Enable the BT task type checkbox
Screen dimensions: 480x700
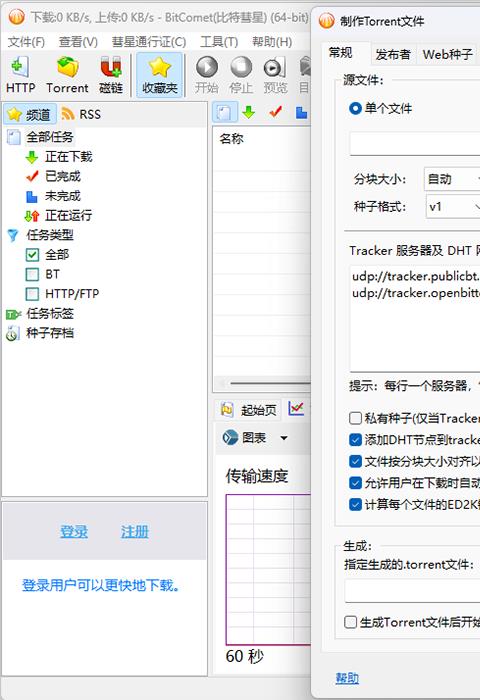tap(32, 274)
